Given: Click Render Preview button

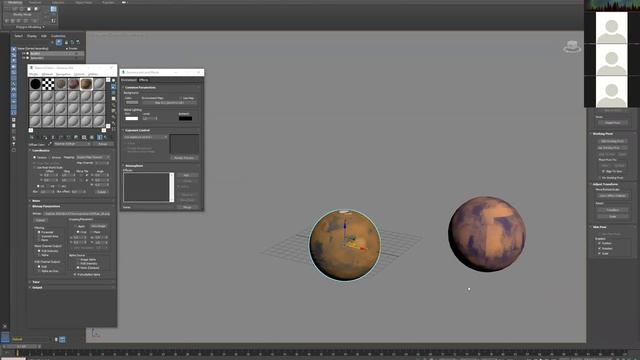Looking at the screenshot, I should click(184, 158).
